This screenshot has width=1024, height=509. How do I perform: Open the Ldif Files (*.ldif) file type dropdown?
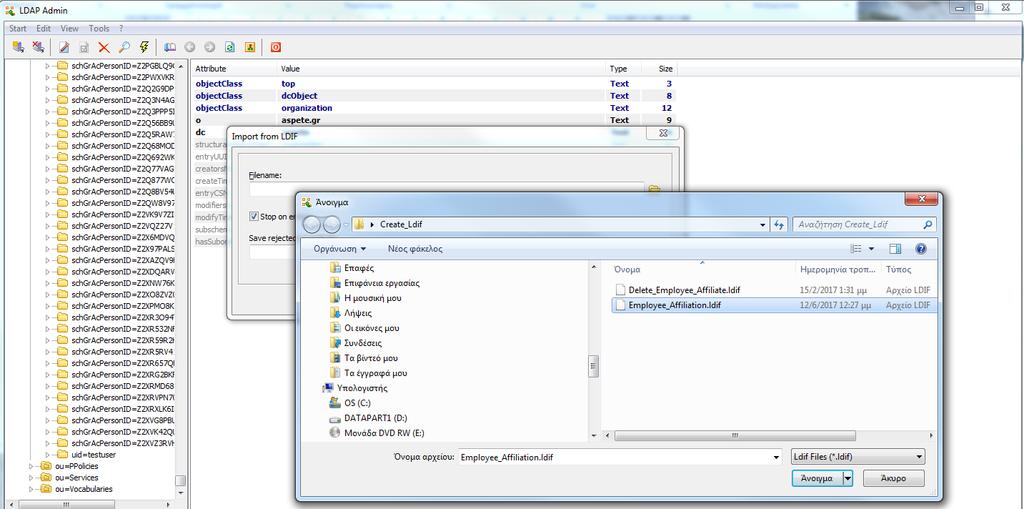pyautogui.click(x=857, y=457)
